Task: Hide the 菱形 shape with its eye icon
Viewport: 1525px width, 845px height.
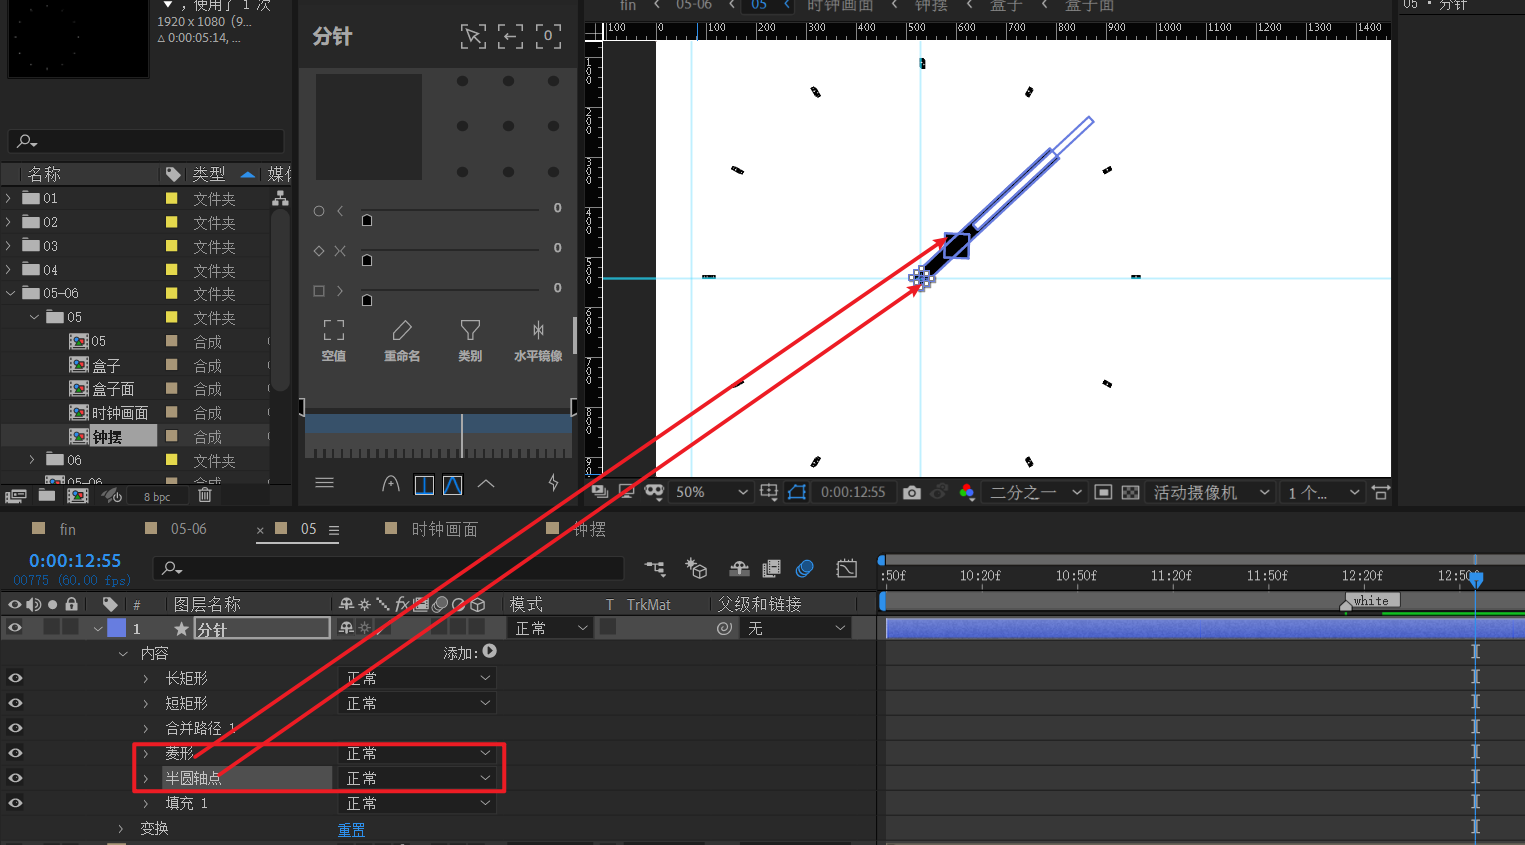Action: coord(15,753)
